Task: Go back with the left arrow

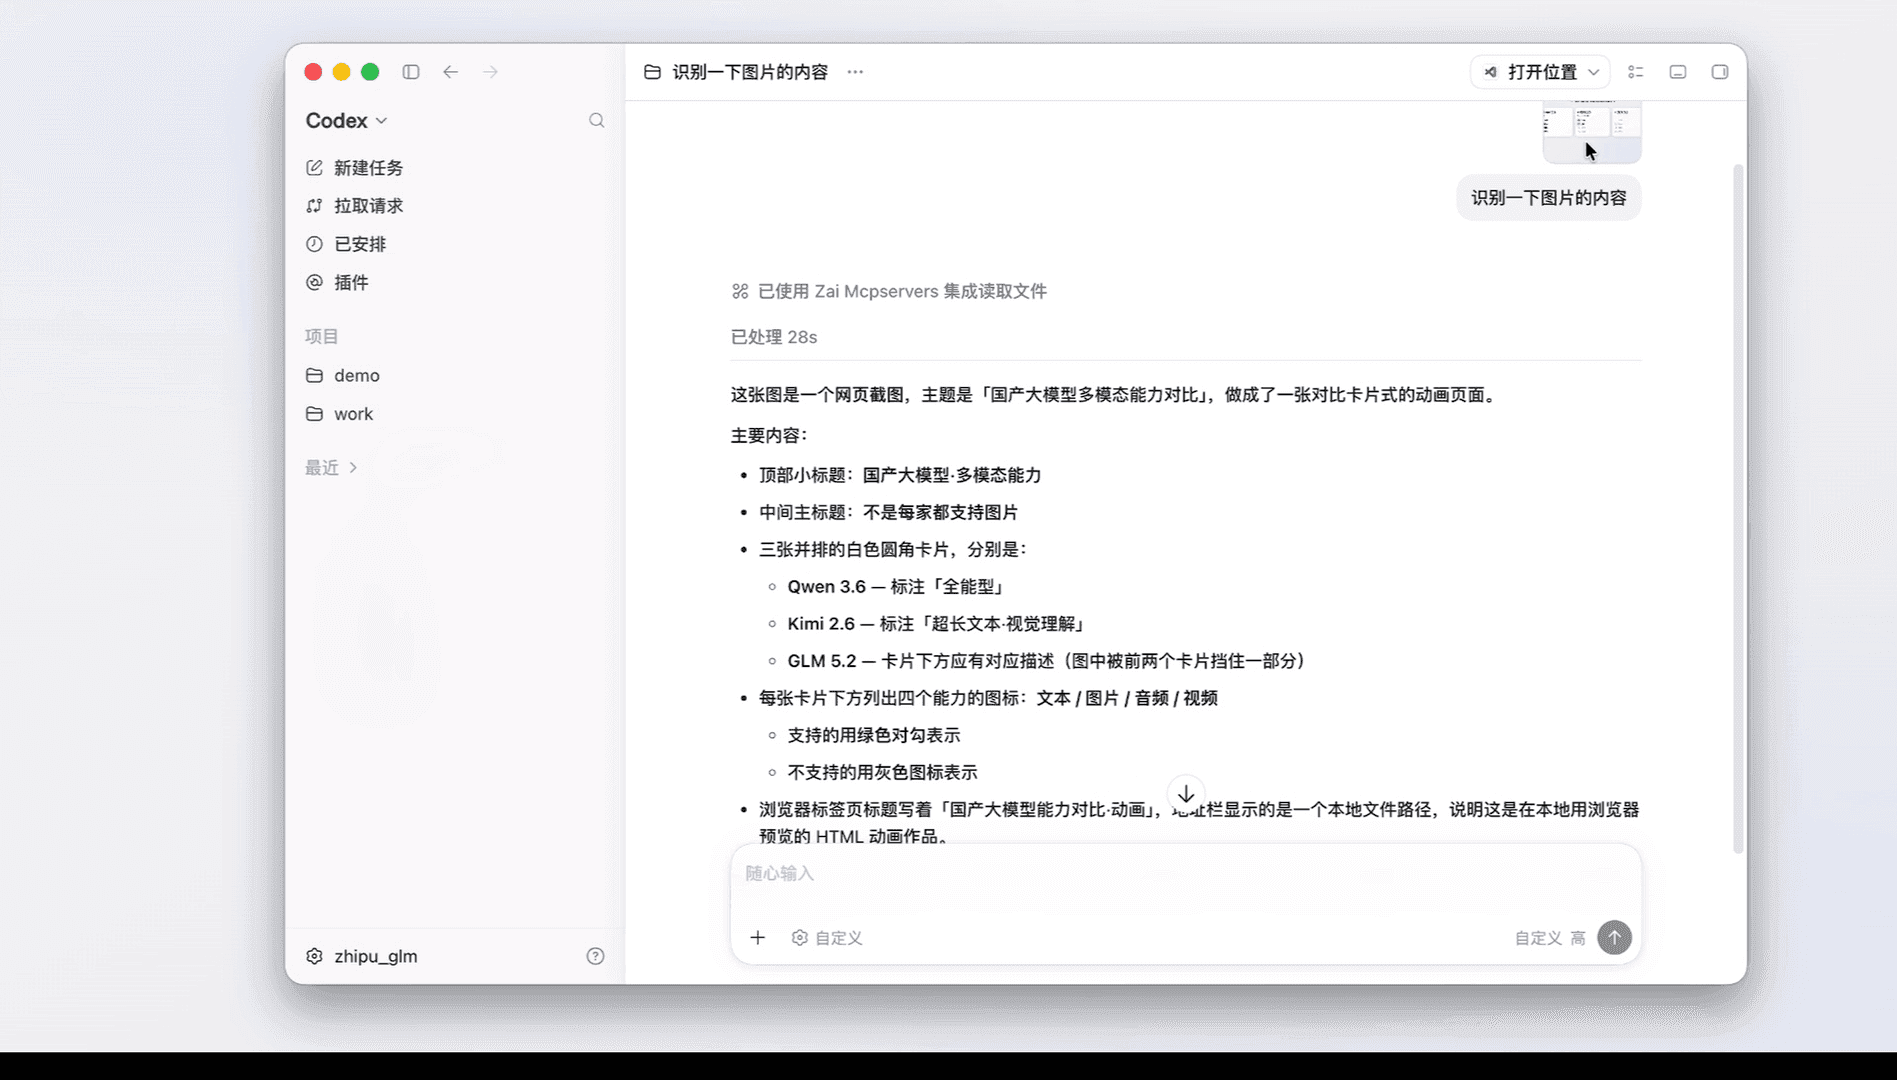Action: click(x=451, y=72)
